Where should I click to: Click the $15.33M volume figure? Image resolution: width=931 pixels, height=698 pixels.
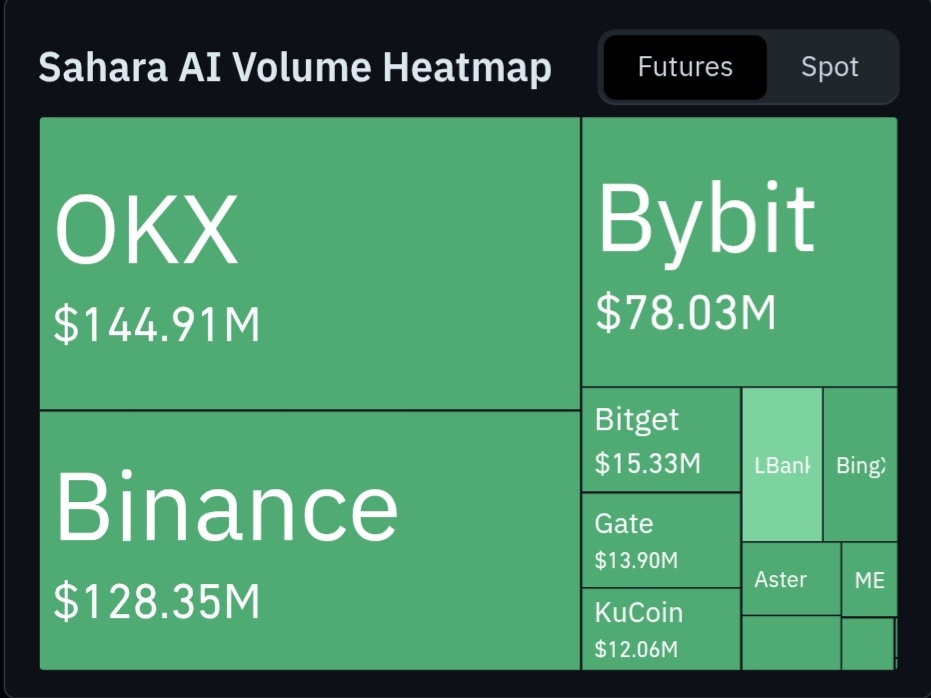point(648,463)
